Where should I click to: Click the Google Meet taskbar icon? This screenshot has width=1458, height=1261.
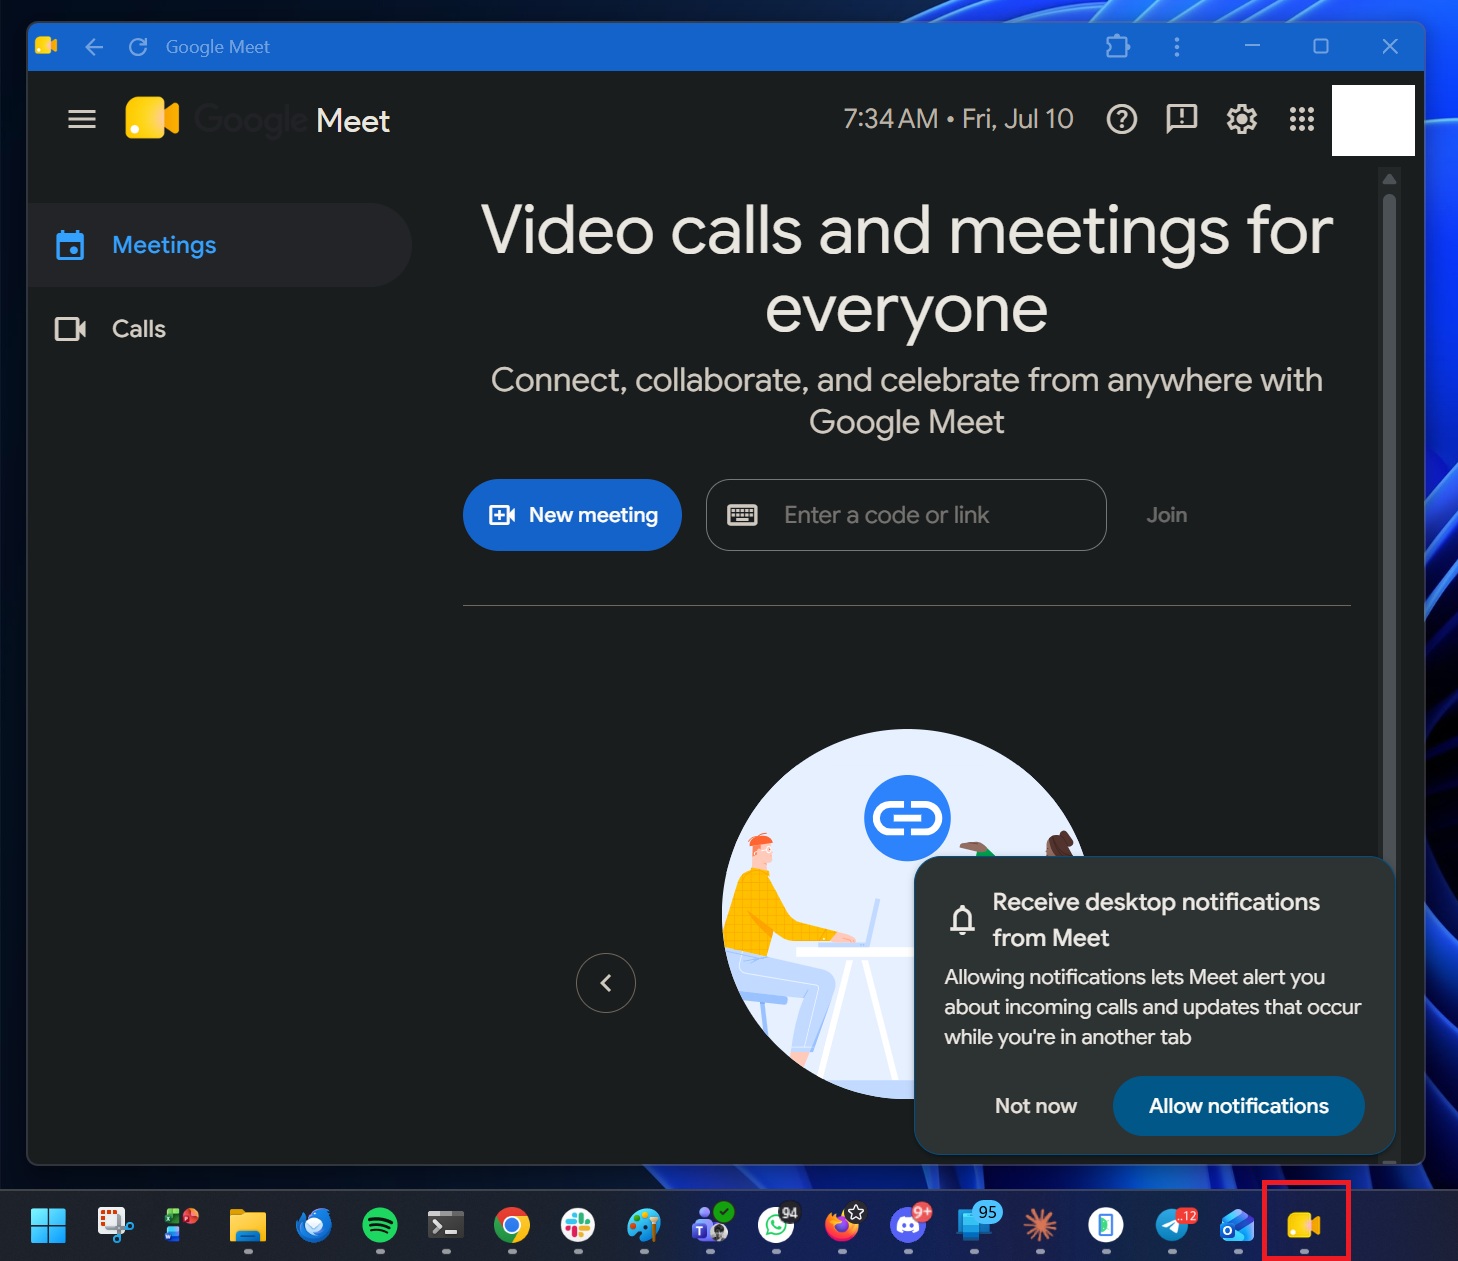[1304, 1225]
